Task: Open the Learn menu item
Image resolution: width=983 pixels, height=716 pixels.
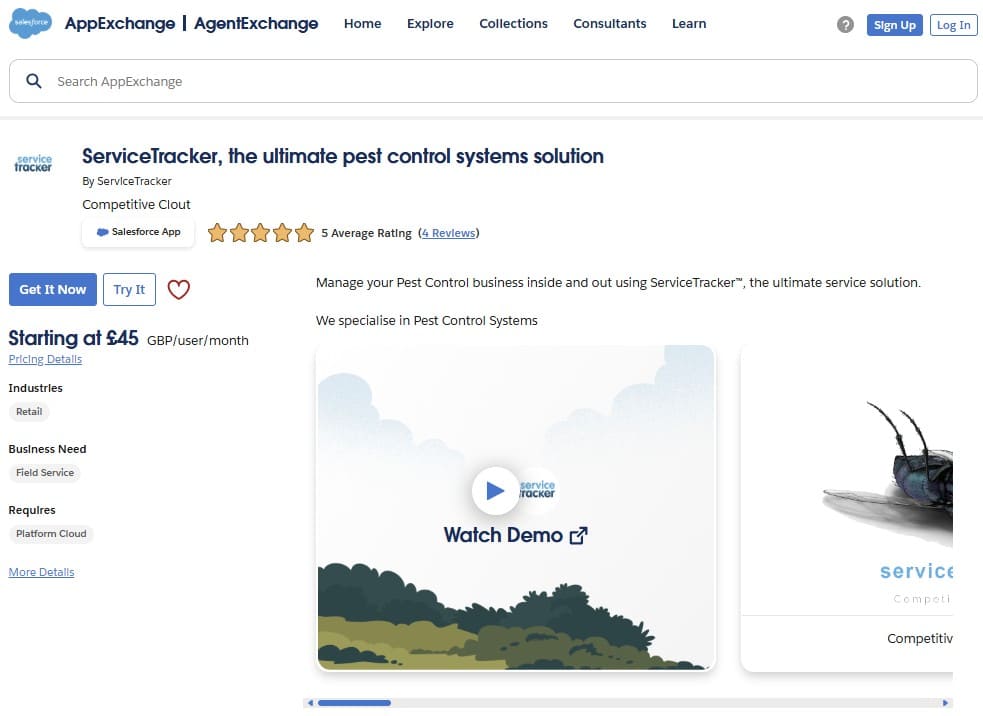Action: click(x=689, y=23)
